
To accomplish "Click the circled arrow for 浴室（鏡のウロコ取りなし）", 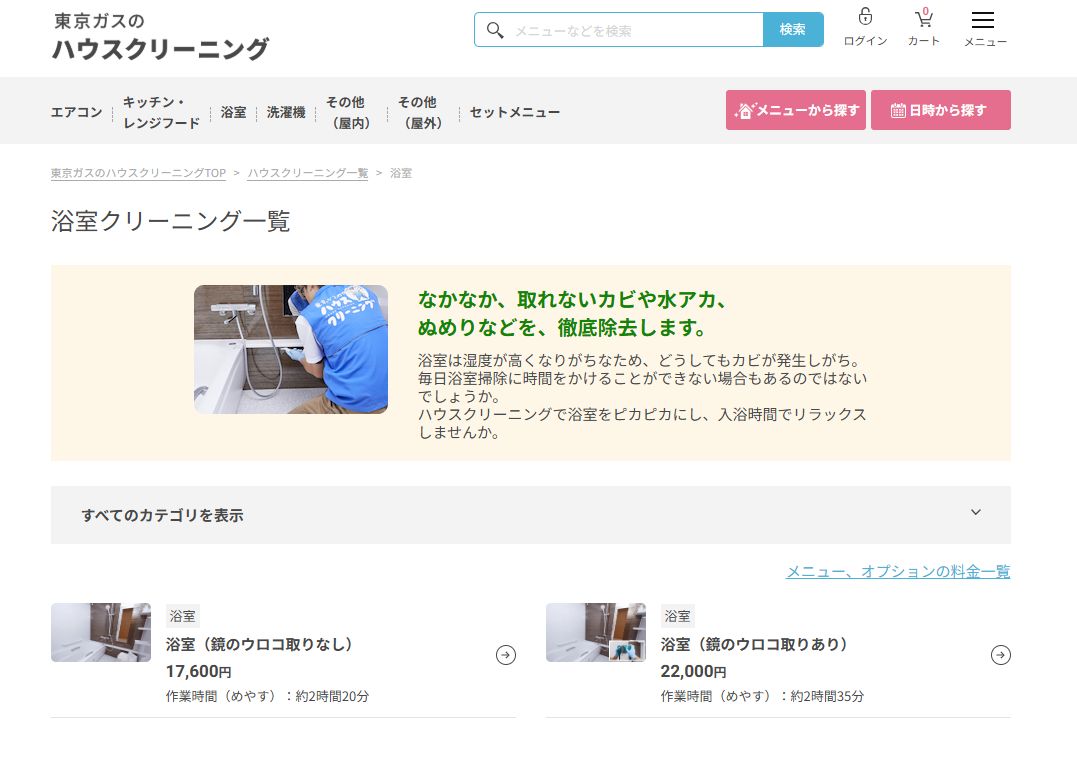I will click(x=506, y=655).
